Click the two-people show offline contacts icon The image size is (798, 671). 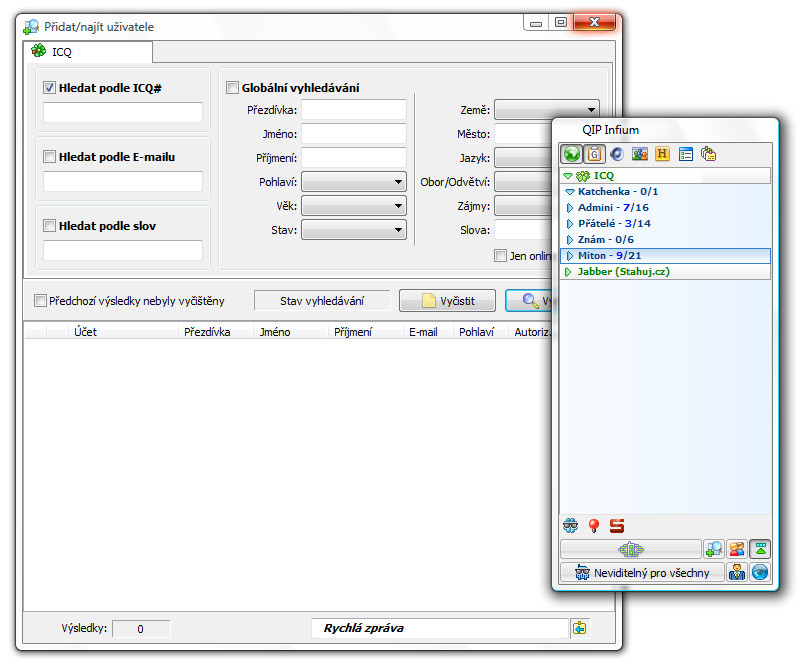tap(737, 549)
